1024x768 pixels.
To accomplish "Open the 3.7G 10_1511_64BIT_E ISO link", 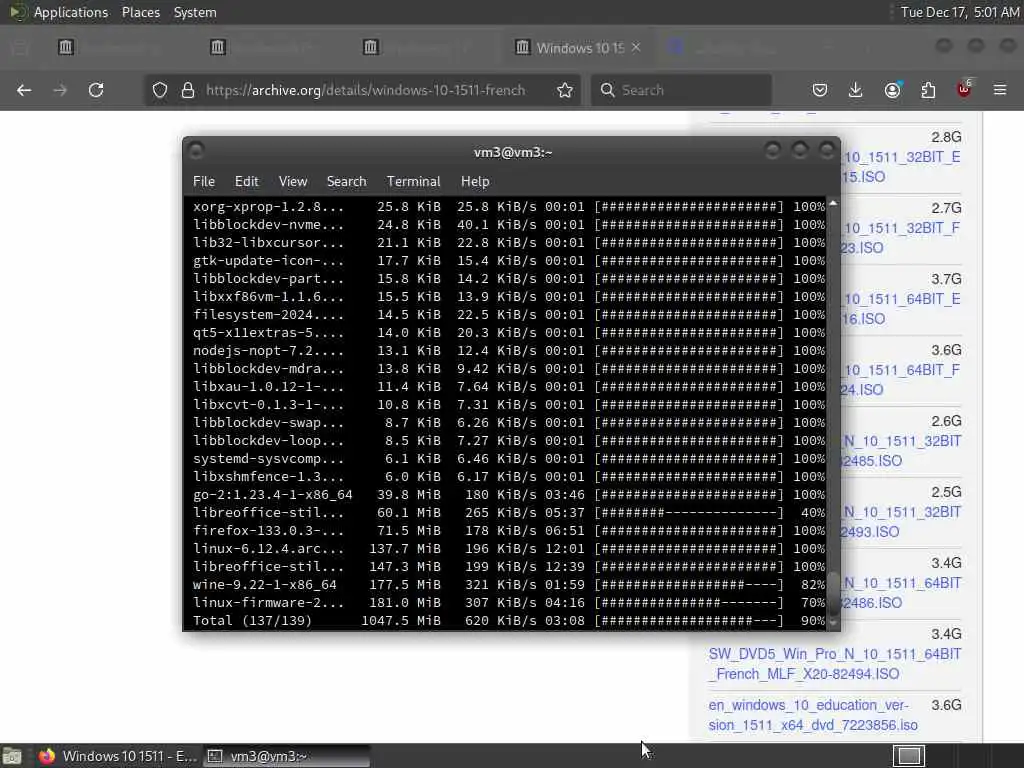I will pyautogui.click(x=900, y=309).
